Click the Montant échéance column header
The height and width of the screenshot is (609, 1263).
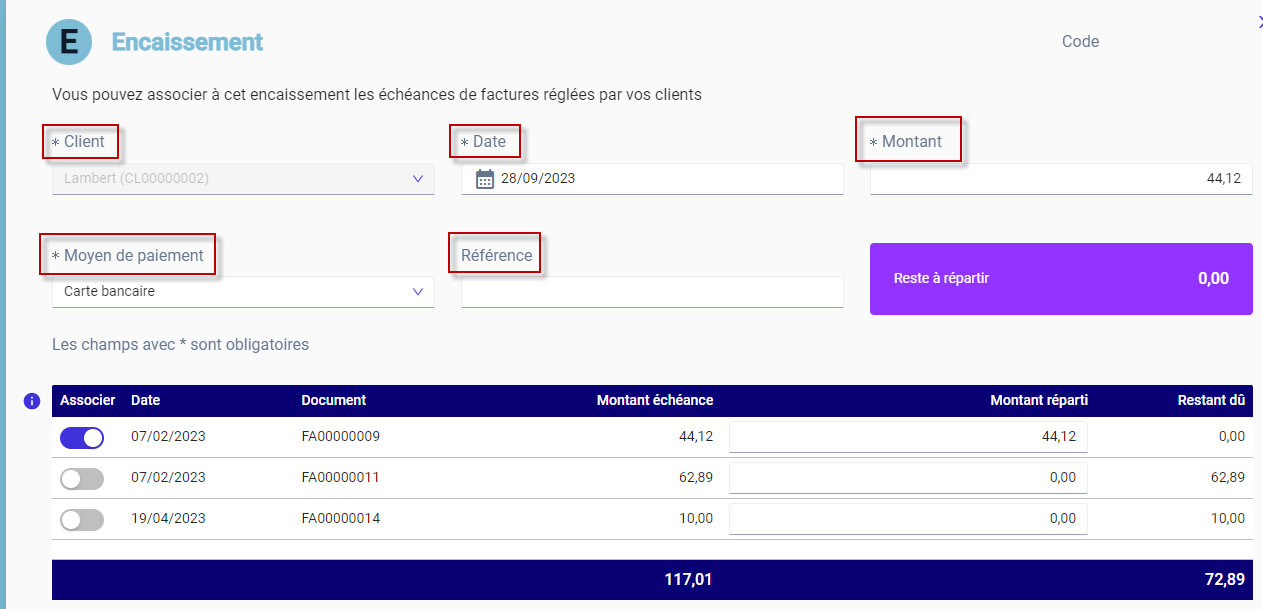[x=655, y=400]
